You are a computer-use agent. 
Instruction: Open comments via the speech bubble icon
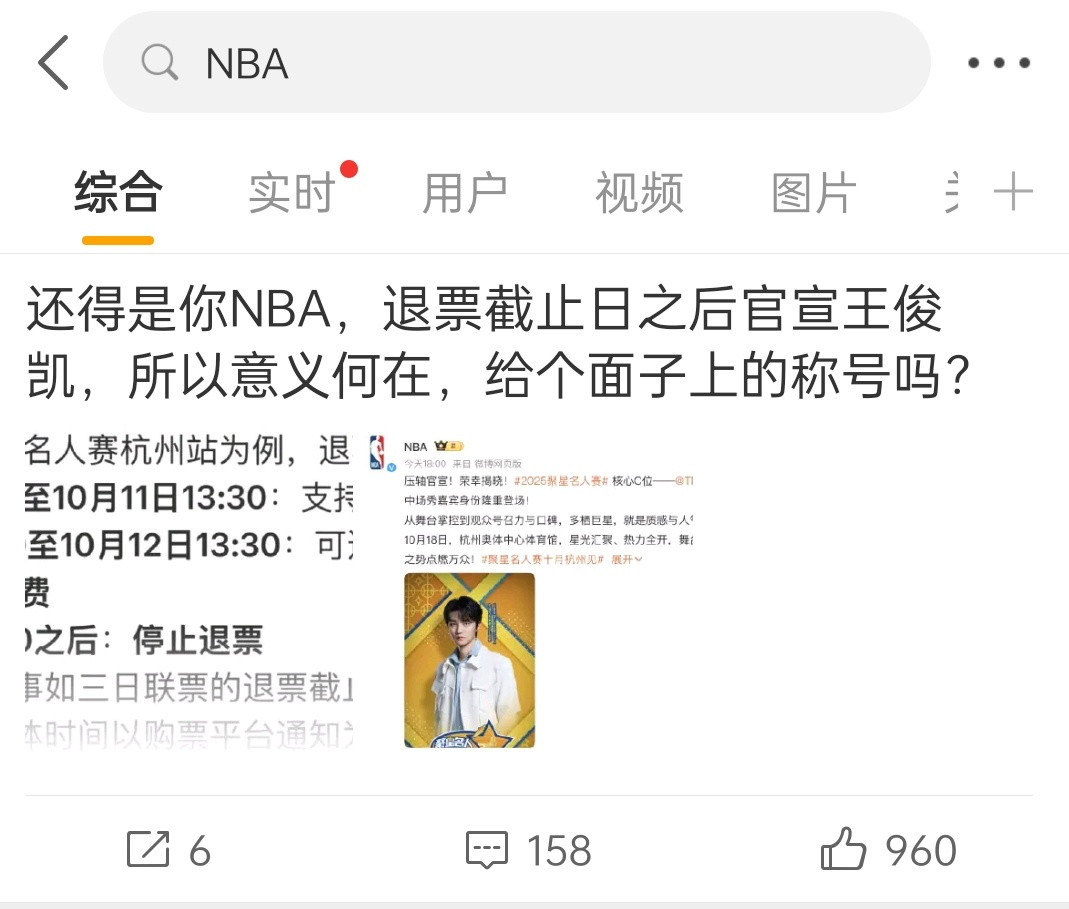[487, 850]
